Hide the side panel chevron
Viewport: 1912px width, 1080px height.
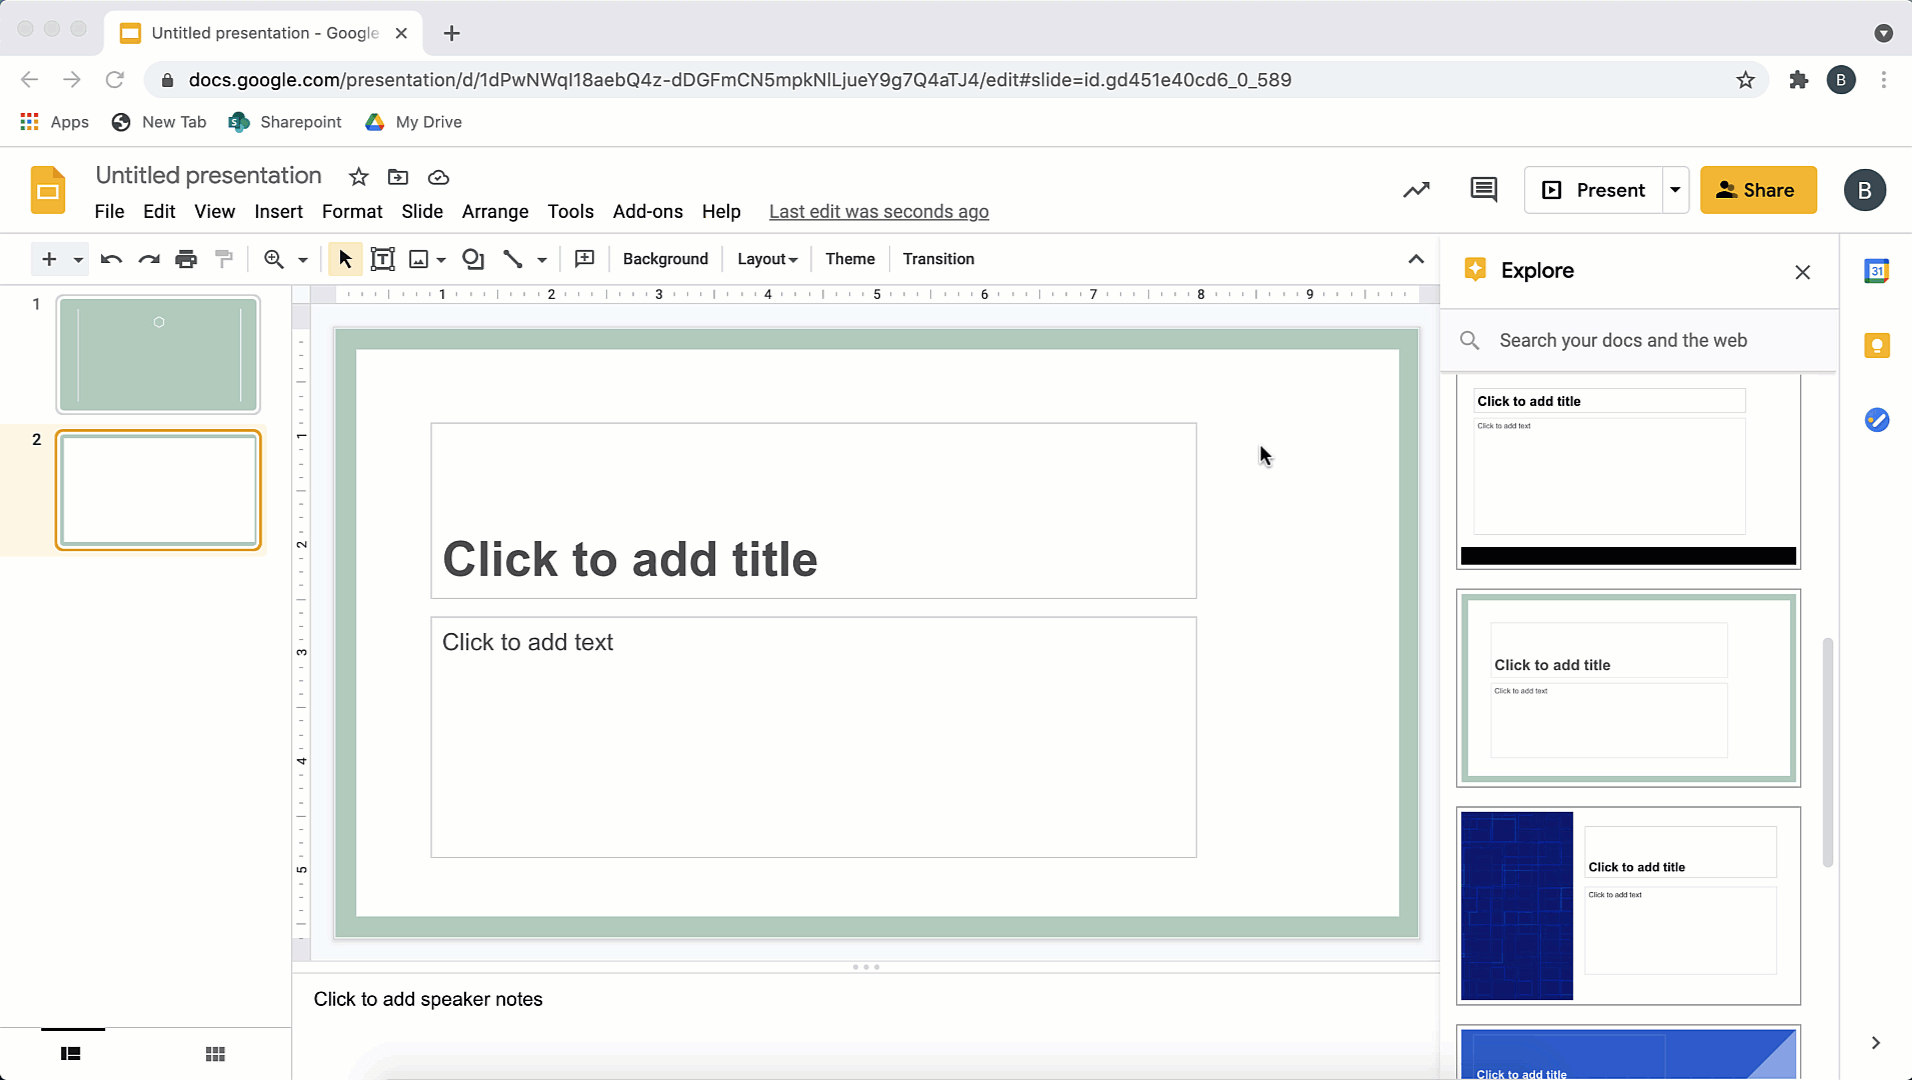pyautogui.click(x=1875, y=1043)
